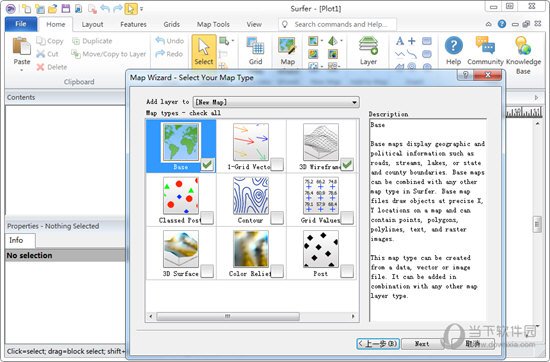Click map types scrollbar left arrow
550x362 pixels.
pyautogui.click(x=151, y=316)
